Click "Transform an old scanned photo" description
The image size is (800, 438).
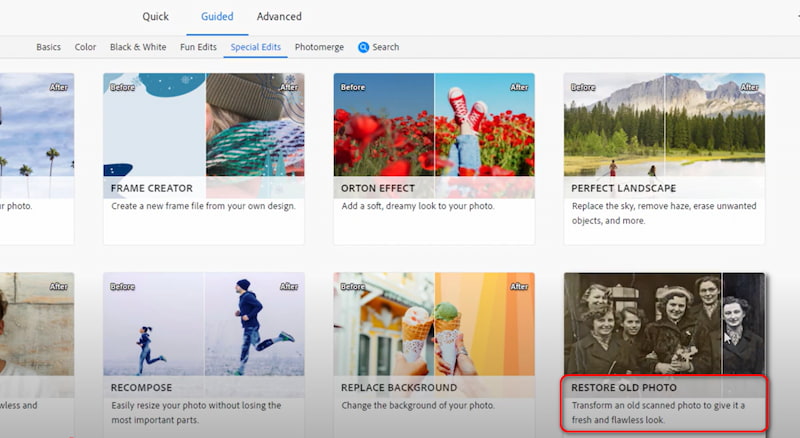[x=658, y=412]
